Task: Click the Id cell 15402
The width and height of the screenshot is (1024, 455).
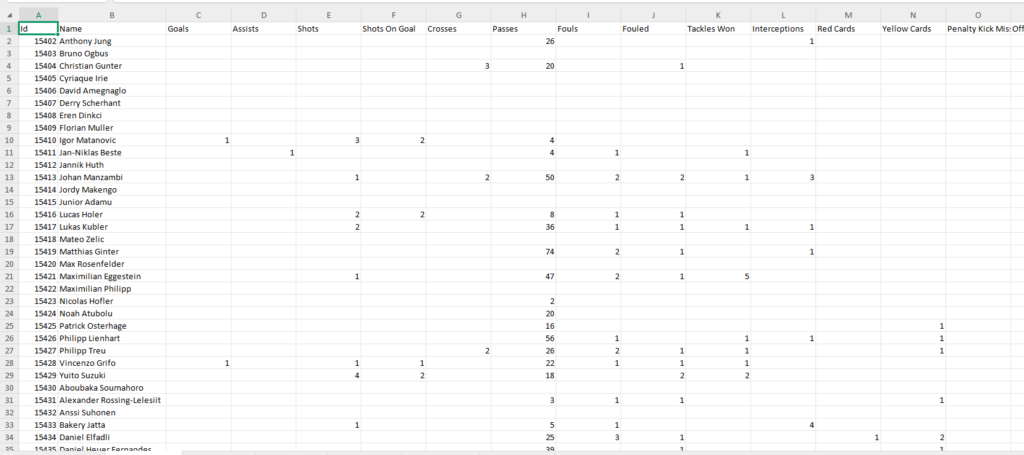Action: [37, 41]
